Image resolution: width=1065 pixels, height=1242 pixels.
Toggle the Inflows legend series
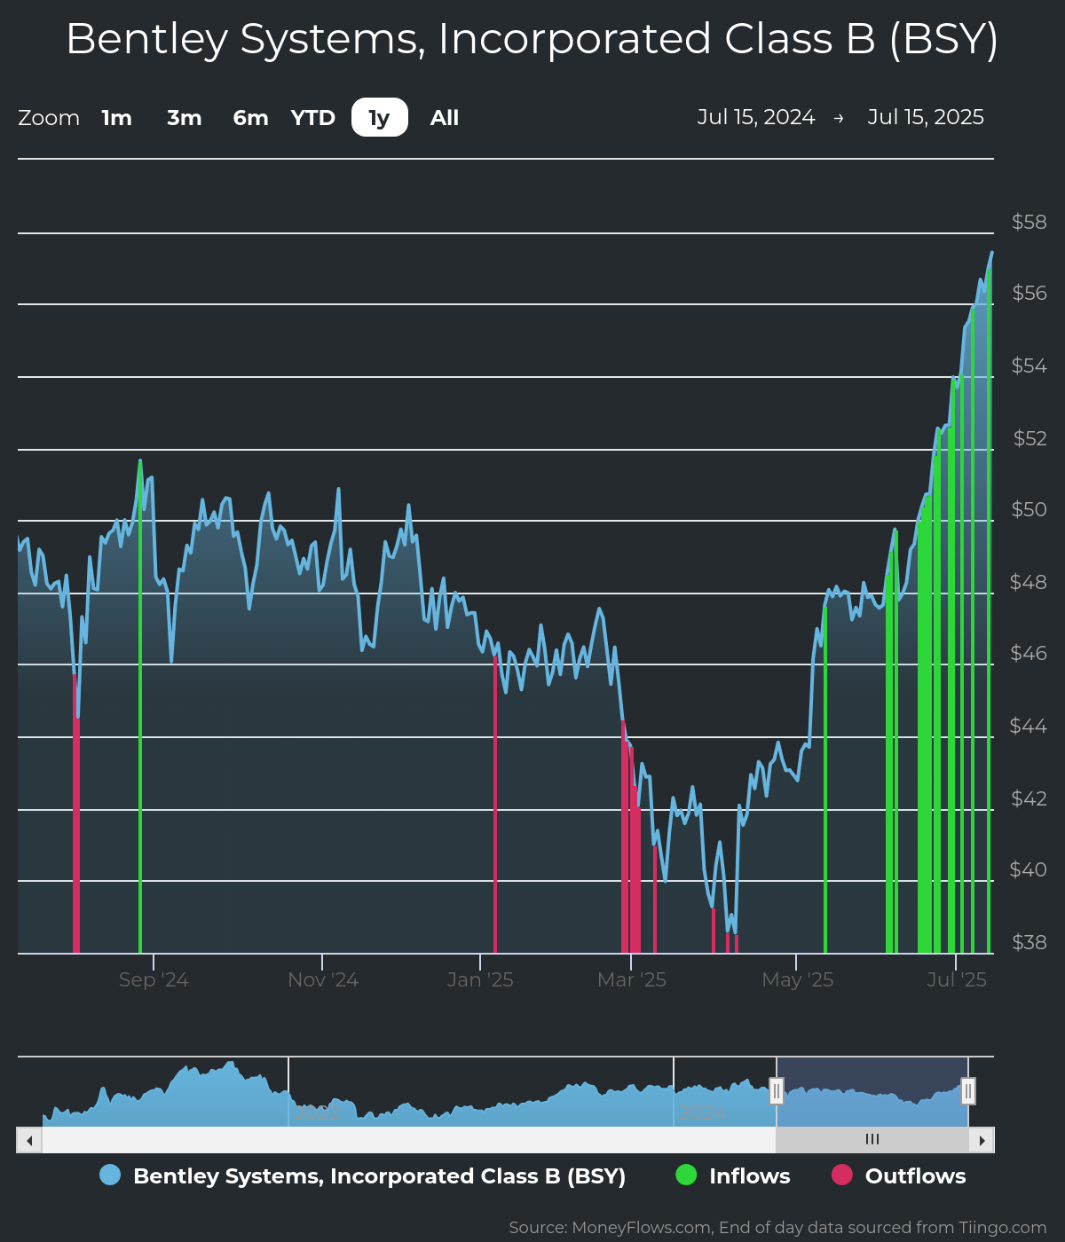733,1176
